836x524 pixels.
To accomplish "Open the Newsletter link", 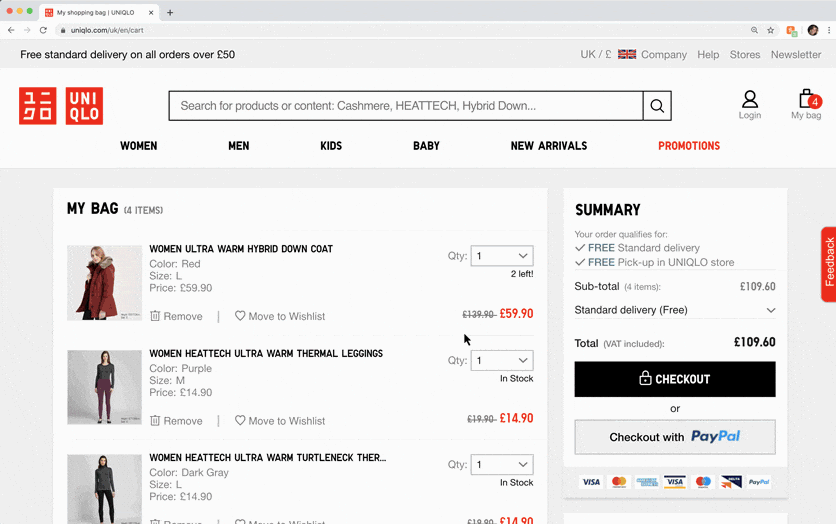I will coord(796,54).
